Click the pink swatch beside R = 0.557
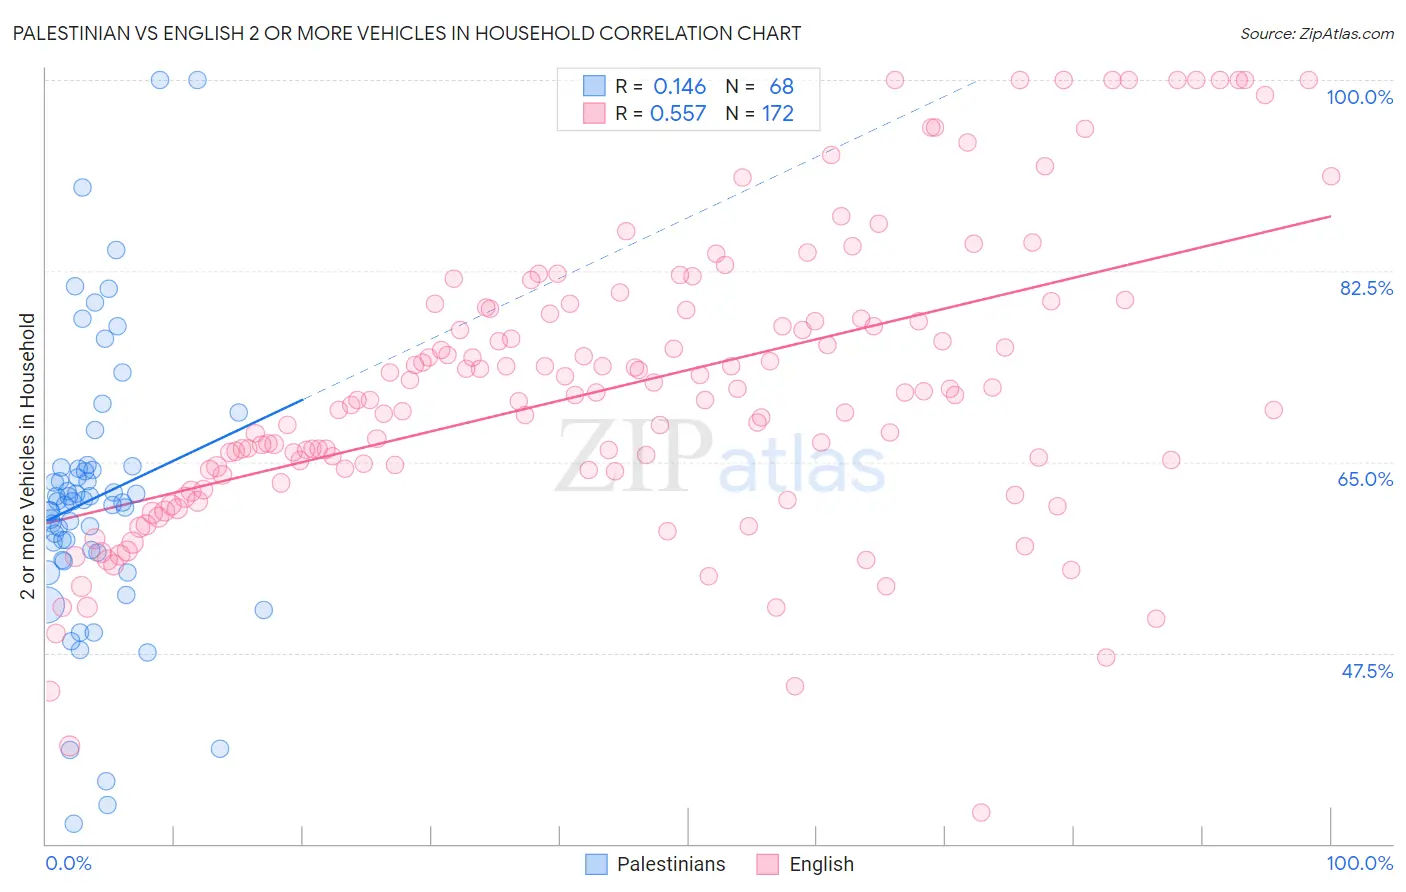Screen dimensions: 1406x892 (x=594, y=113)
